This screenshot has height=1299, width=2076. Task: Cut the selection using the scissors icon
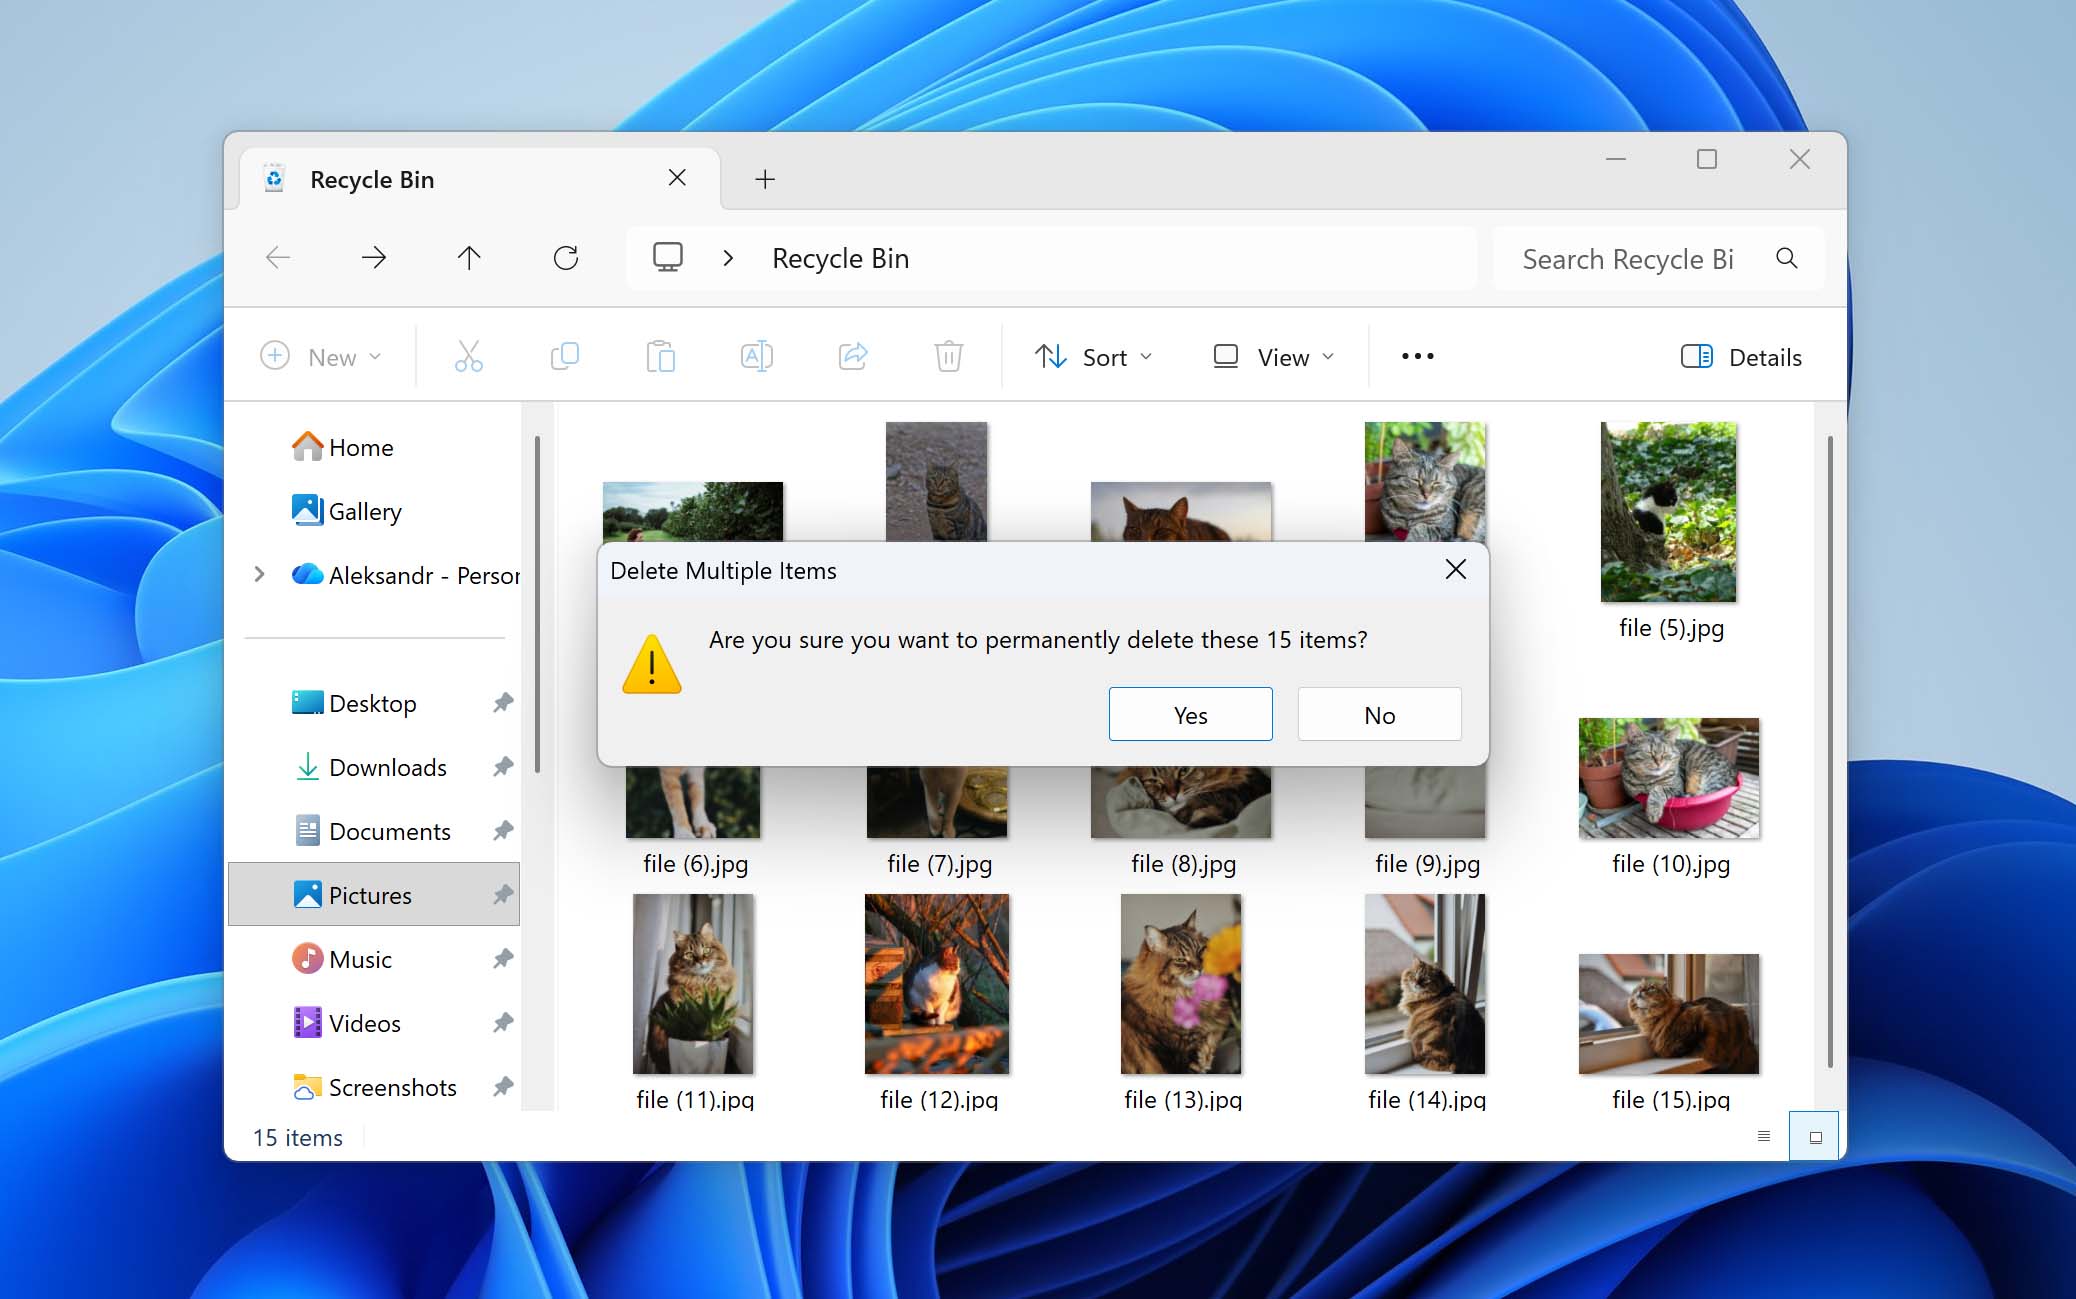[x=468, y=356]
